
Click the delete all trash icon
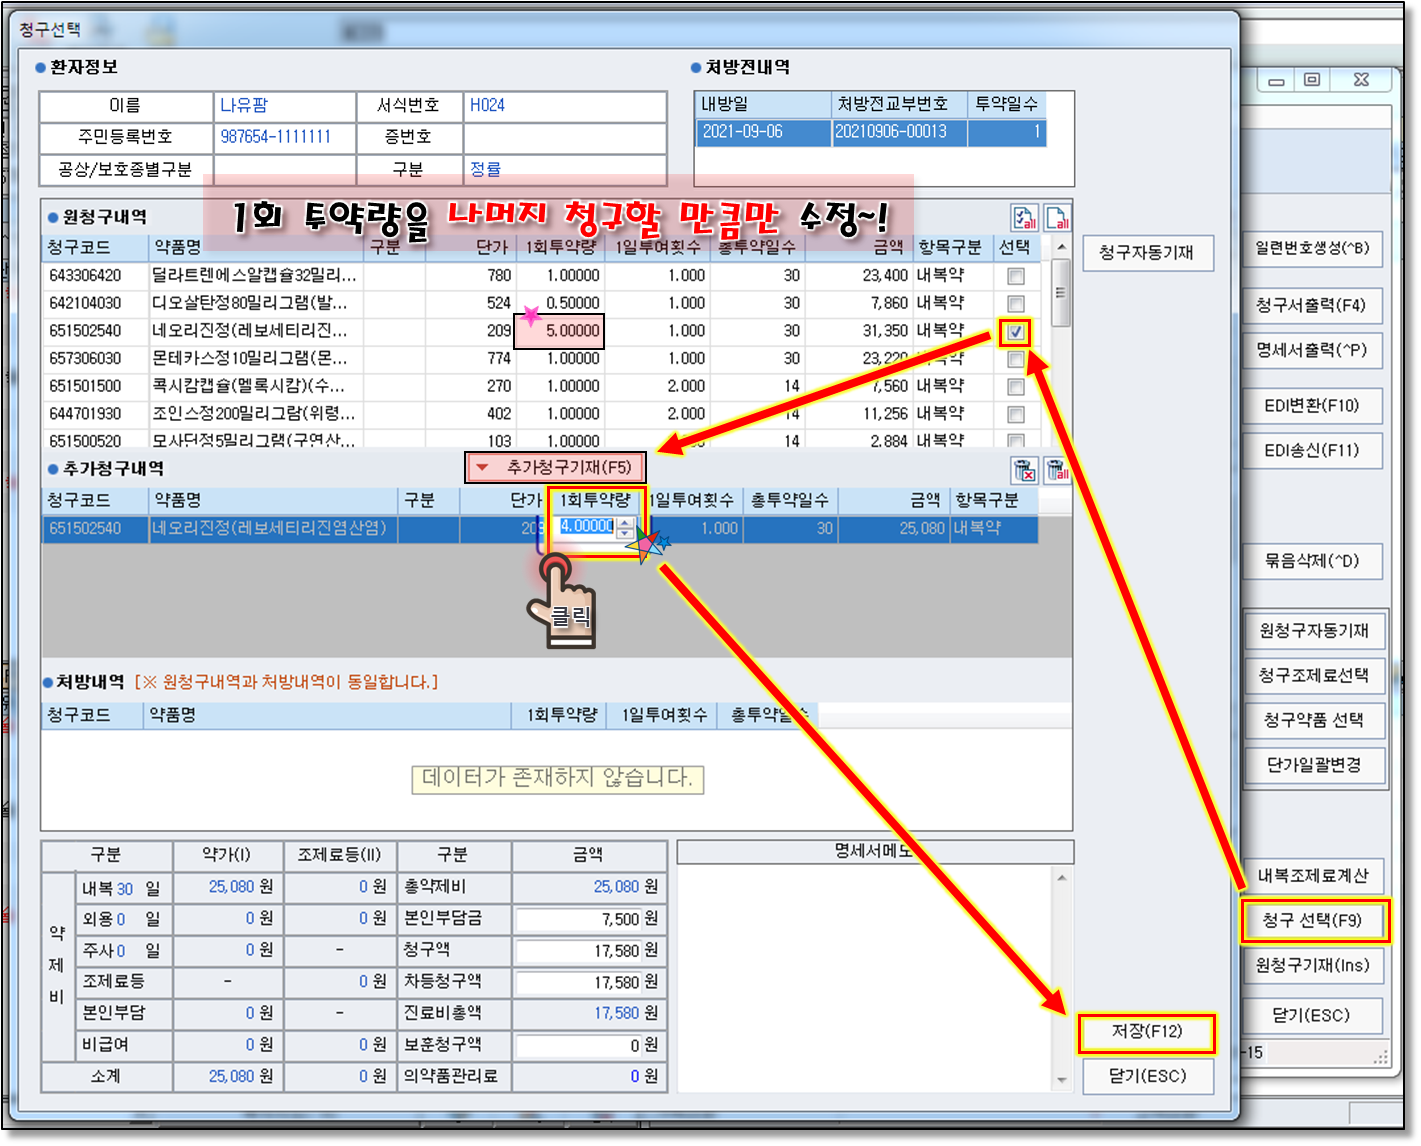click(x=1057, y=469)
